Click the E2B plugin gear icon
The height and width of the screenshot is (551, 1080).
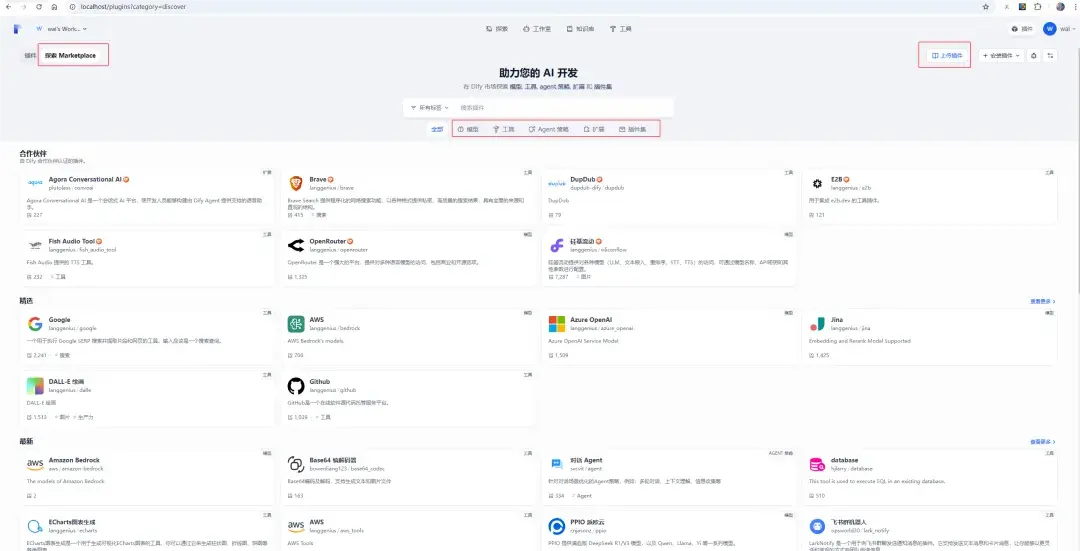click(818, 183)
